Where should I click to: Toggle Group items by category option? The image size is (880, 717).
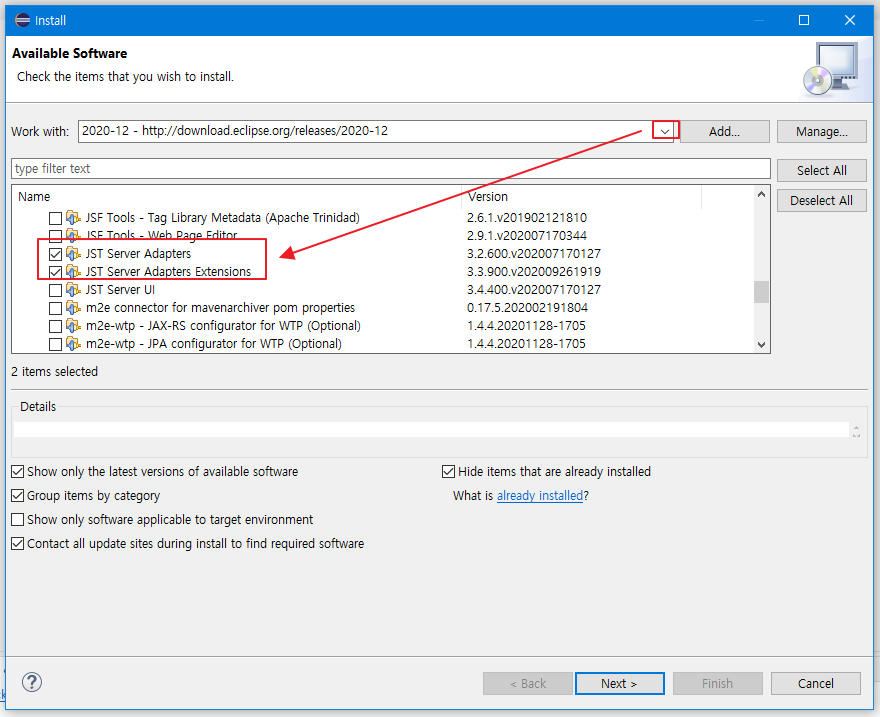point(18,495)
